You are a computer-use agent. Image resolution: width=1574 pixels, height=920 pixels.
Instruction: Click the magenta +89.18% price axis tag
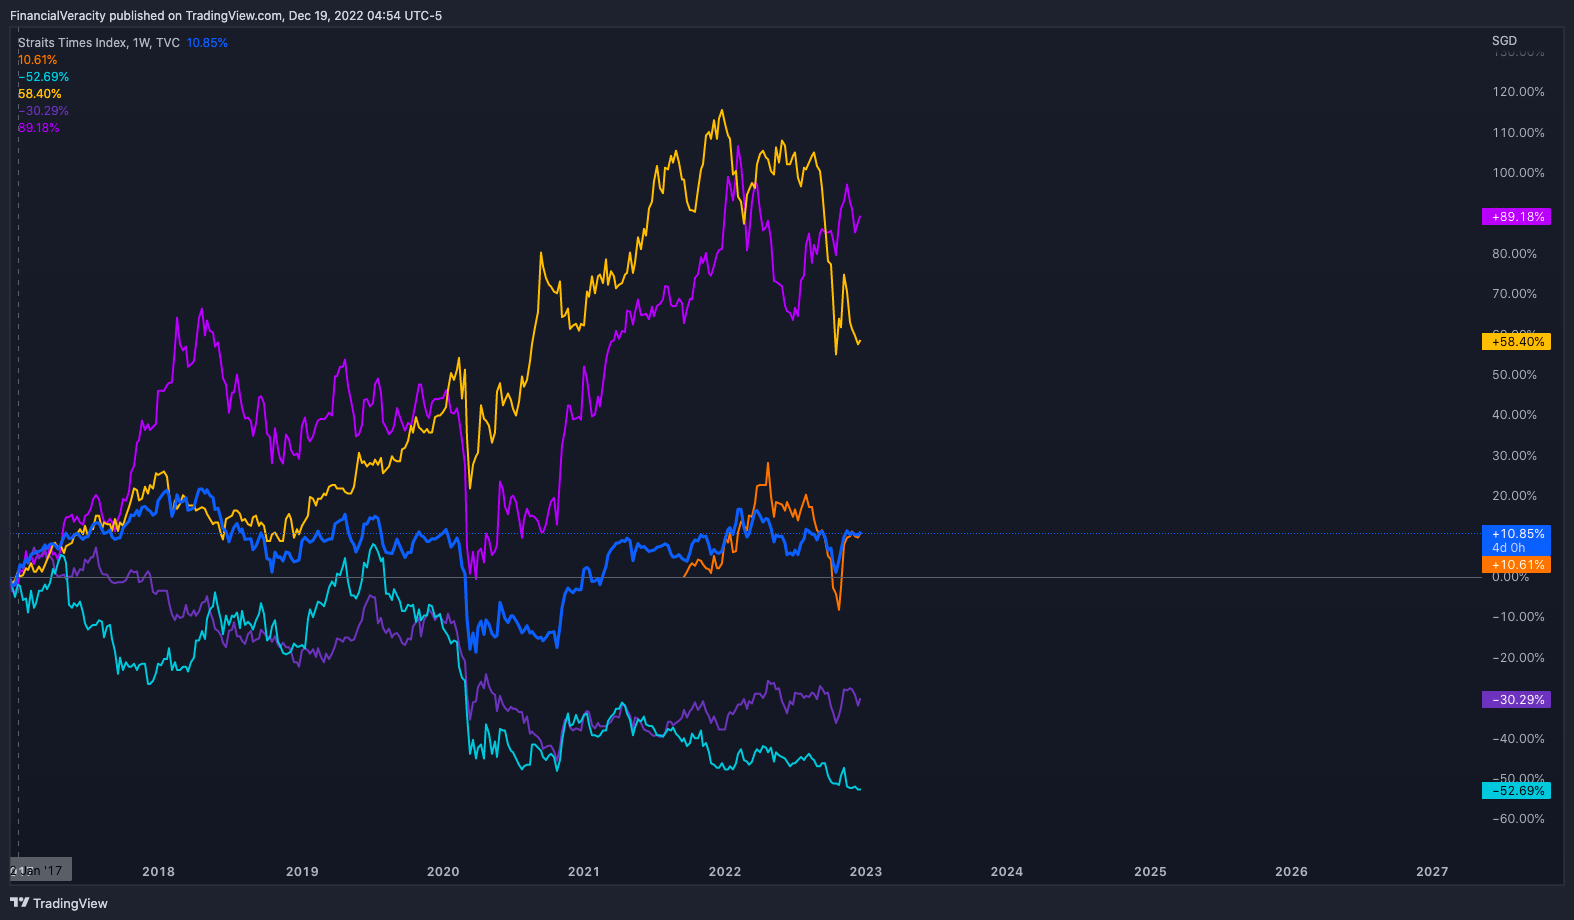pos(1516,217)
